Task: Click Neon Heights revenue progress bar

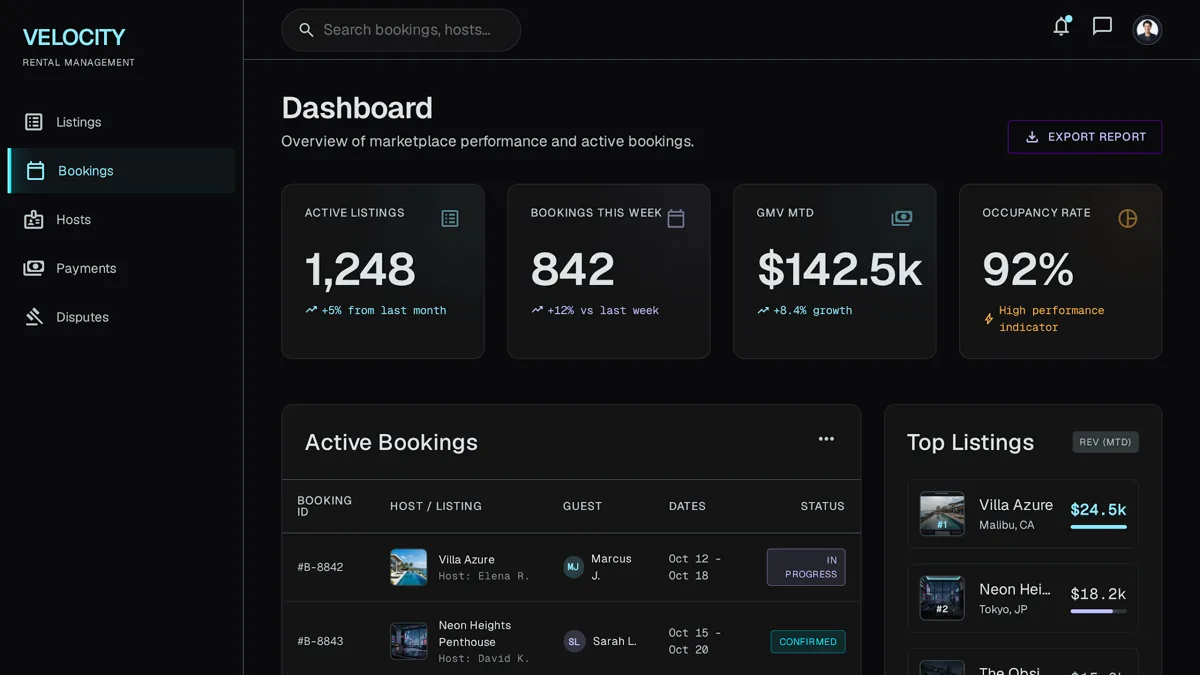Action: [x=1098, y=611]
